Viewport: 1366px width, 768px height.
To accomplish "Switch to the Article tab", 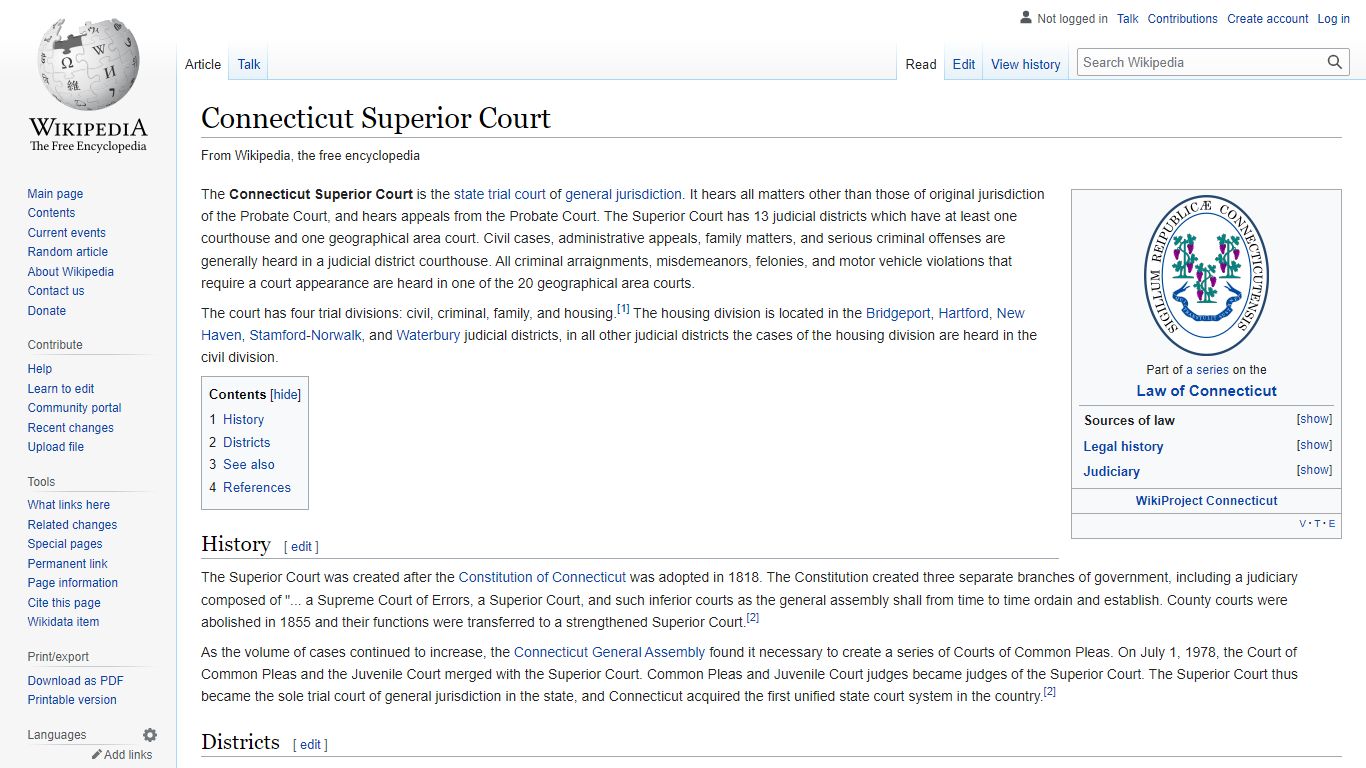I will (203, 64).
